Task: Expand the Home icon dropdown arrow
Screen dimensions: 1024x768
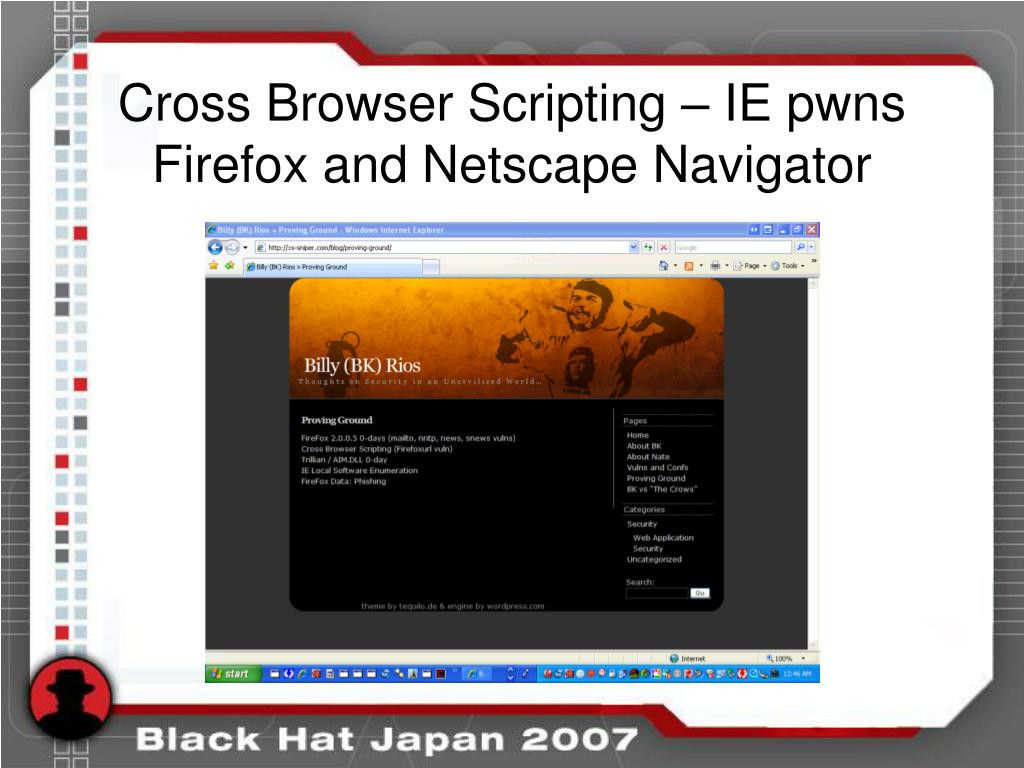Action: (x=675, y=266)
